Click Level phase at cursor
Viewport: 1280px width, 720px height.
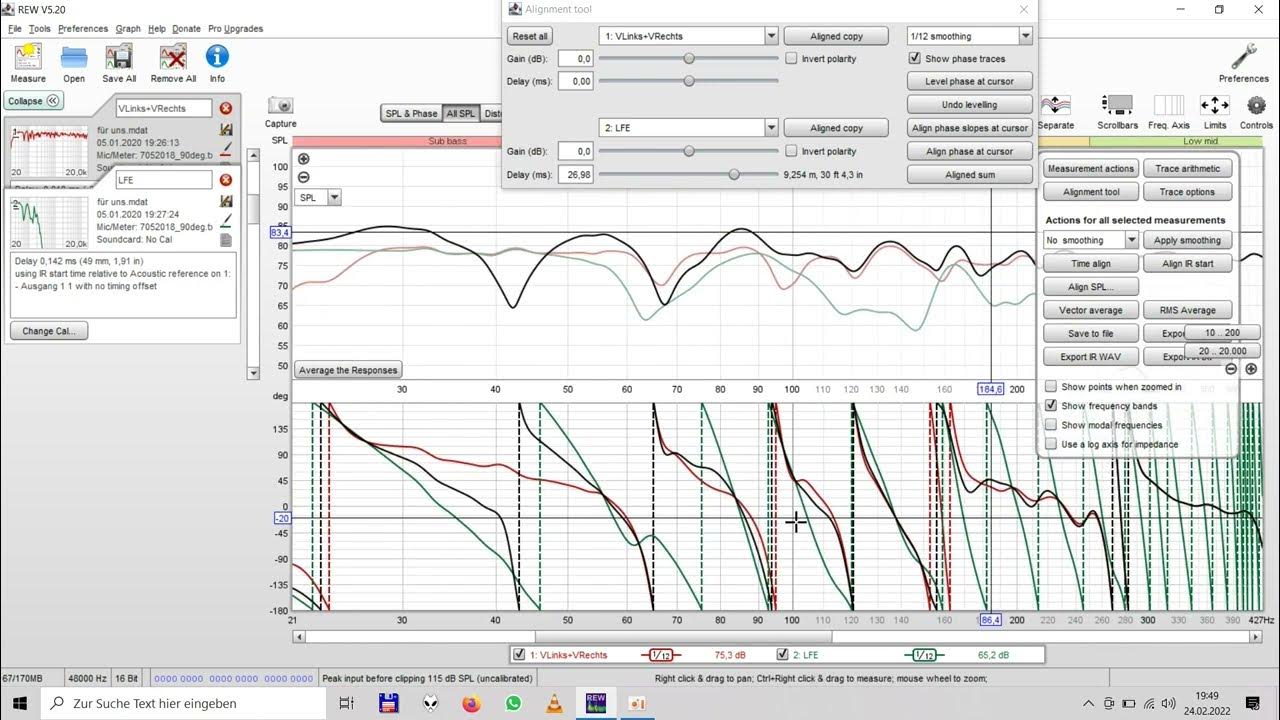969,82
